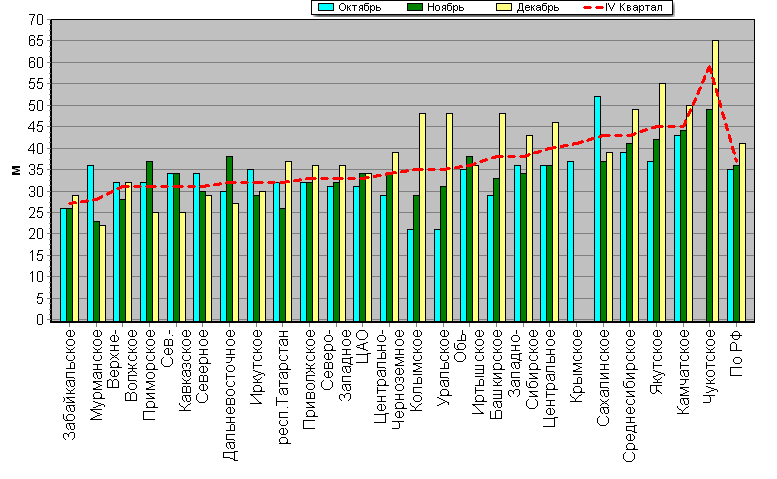The height and width of the screenshot is (479, 777).
Task: Click the 'Приволжское' category label
Action: point(310,379)
